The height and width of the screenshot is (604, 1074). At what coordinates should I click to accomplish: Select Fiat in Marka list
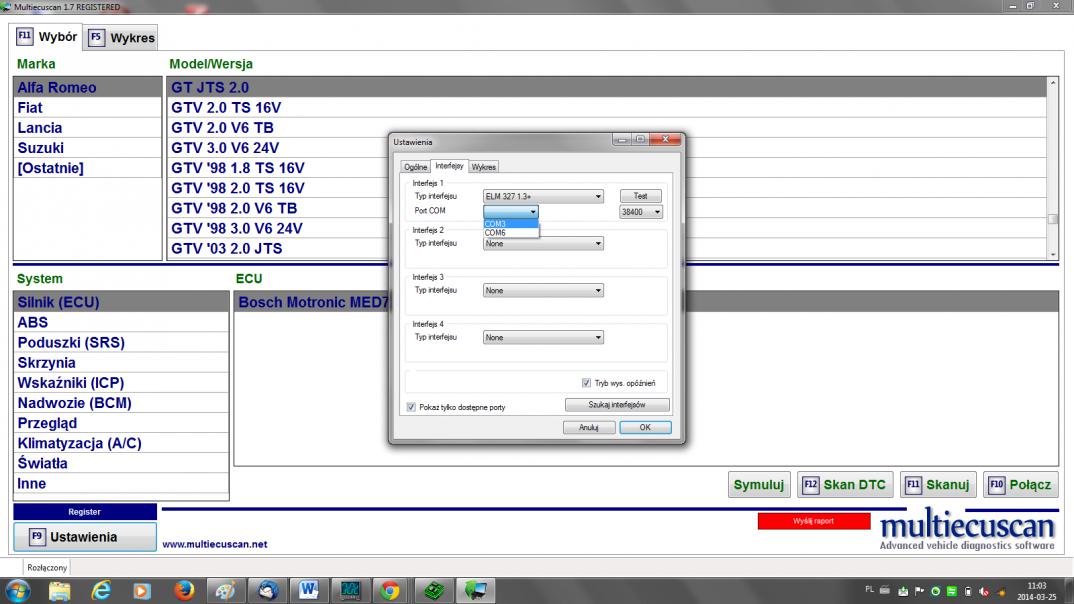tap(88, 108)
